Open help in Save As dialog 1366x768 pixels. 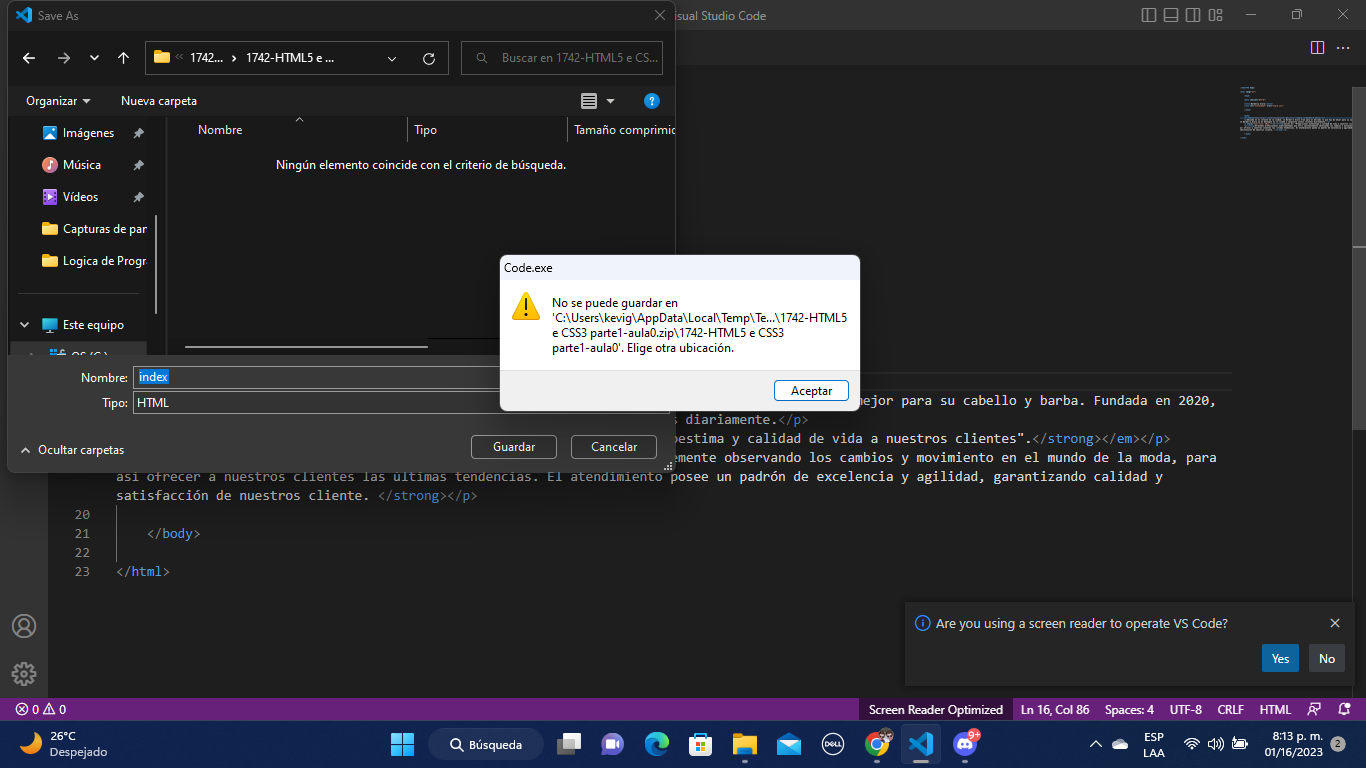point(651,101)
